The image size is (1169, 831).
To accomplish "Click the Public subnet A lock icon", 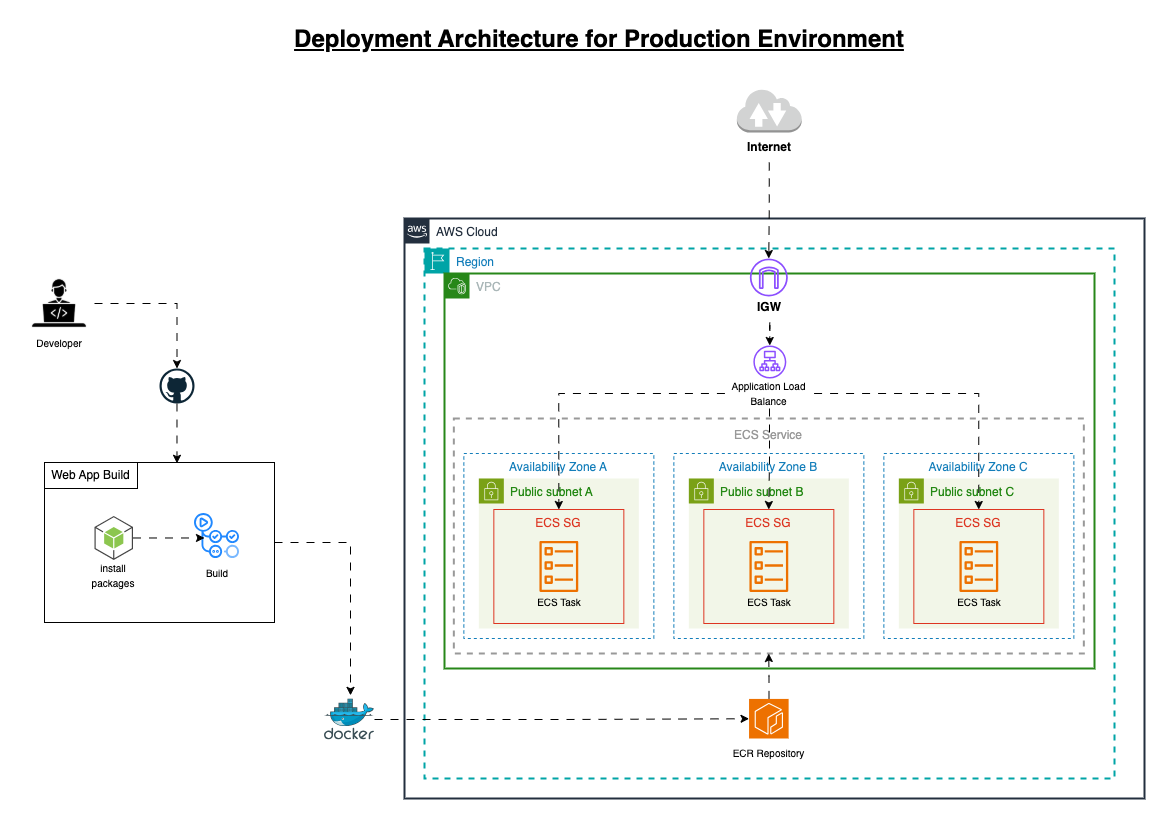I will 491,491.
